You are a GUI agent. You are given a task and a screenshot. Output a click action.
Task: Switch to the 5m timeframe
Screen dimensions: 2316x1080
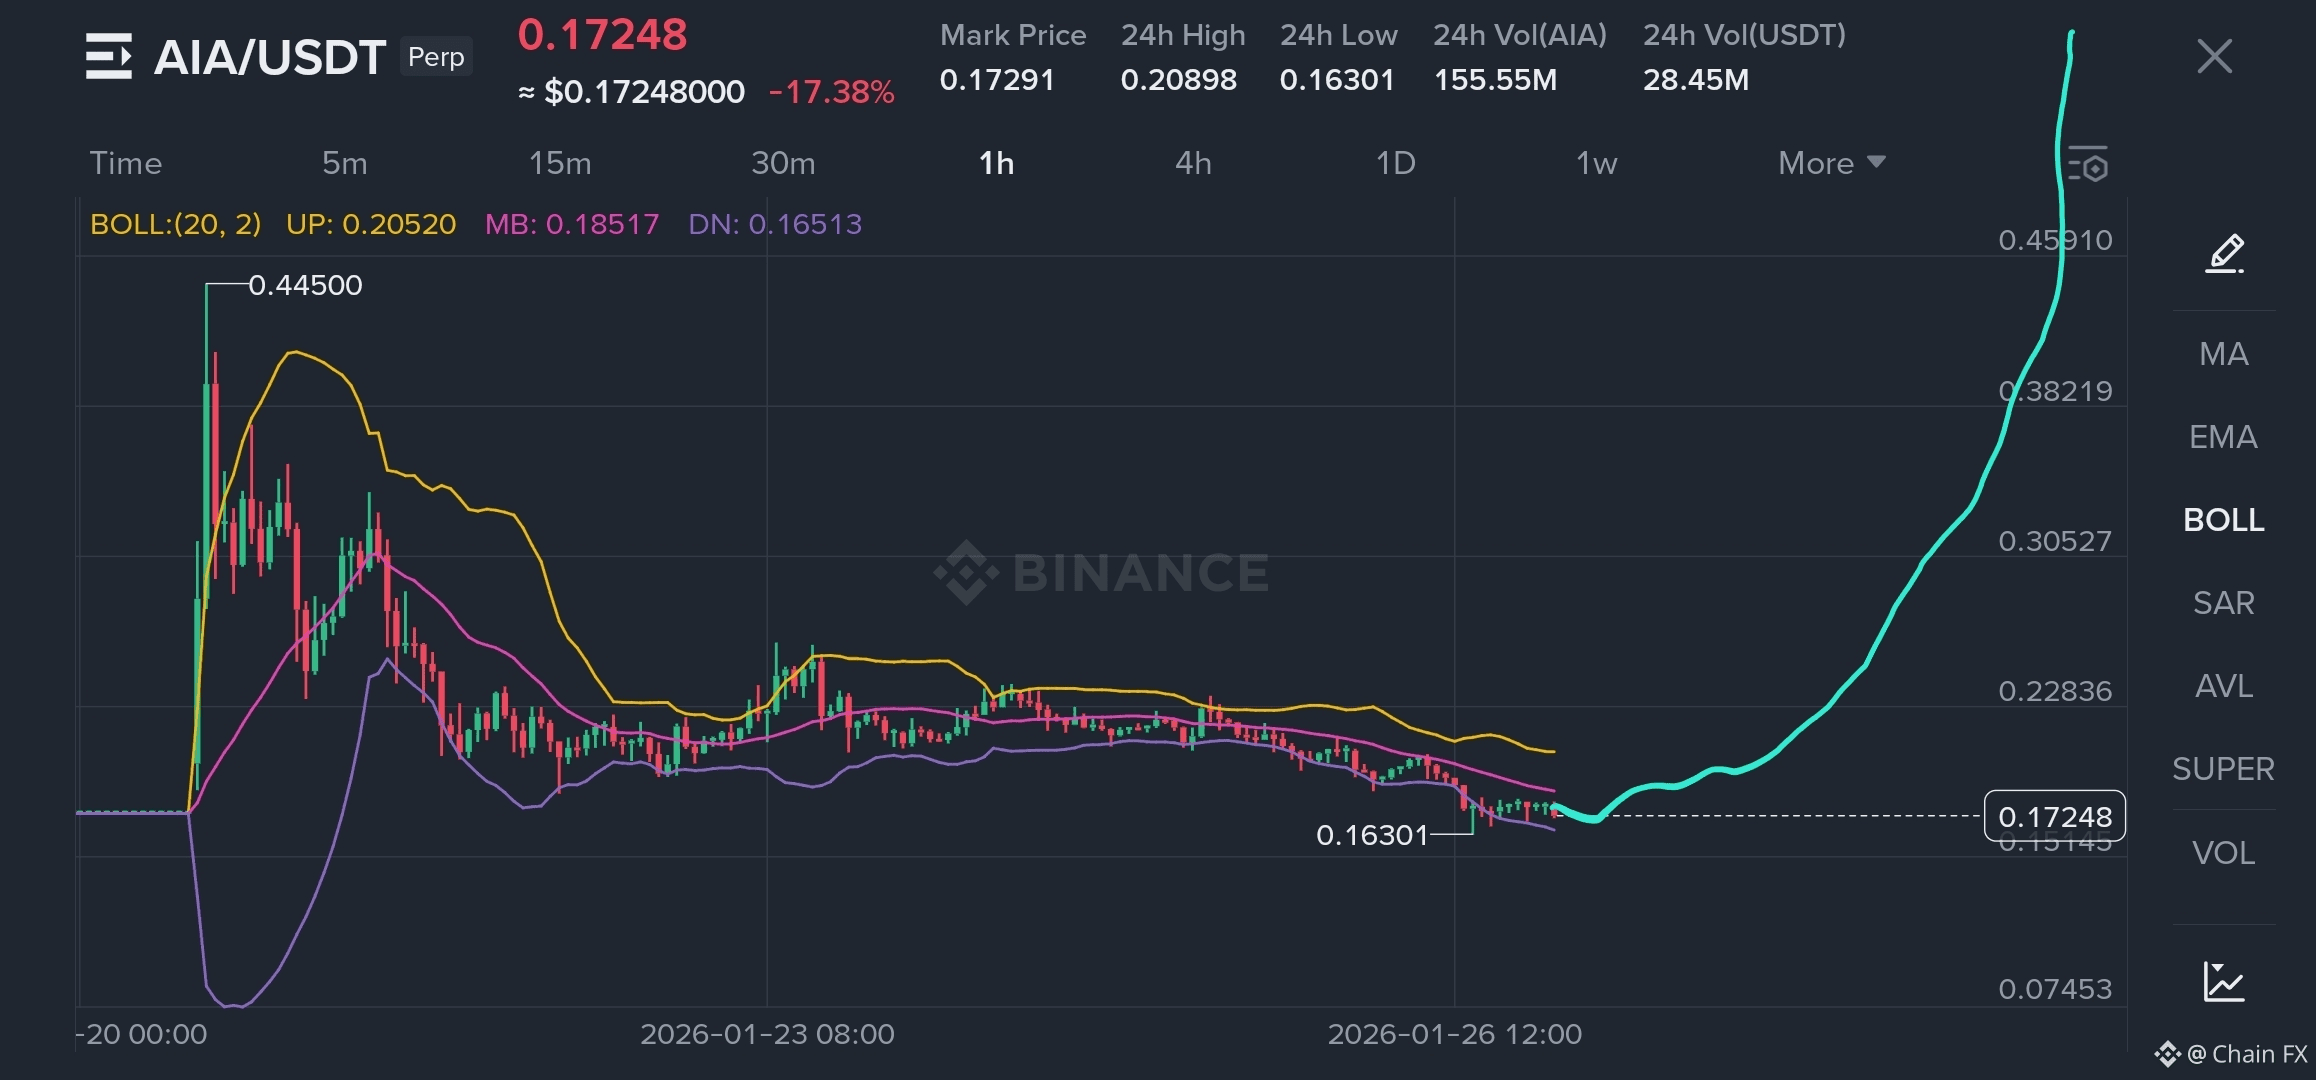(344, 163)
